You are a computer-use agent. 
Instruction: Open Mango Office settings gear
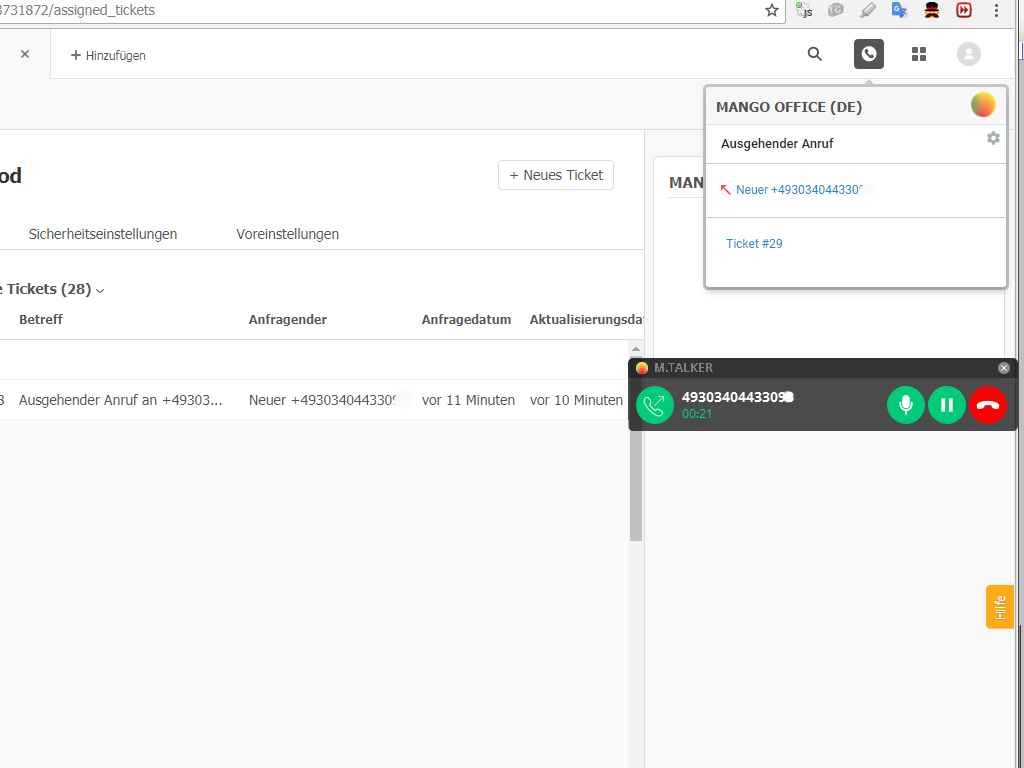pyautogui.click(x=993, y=138)
